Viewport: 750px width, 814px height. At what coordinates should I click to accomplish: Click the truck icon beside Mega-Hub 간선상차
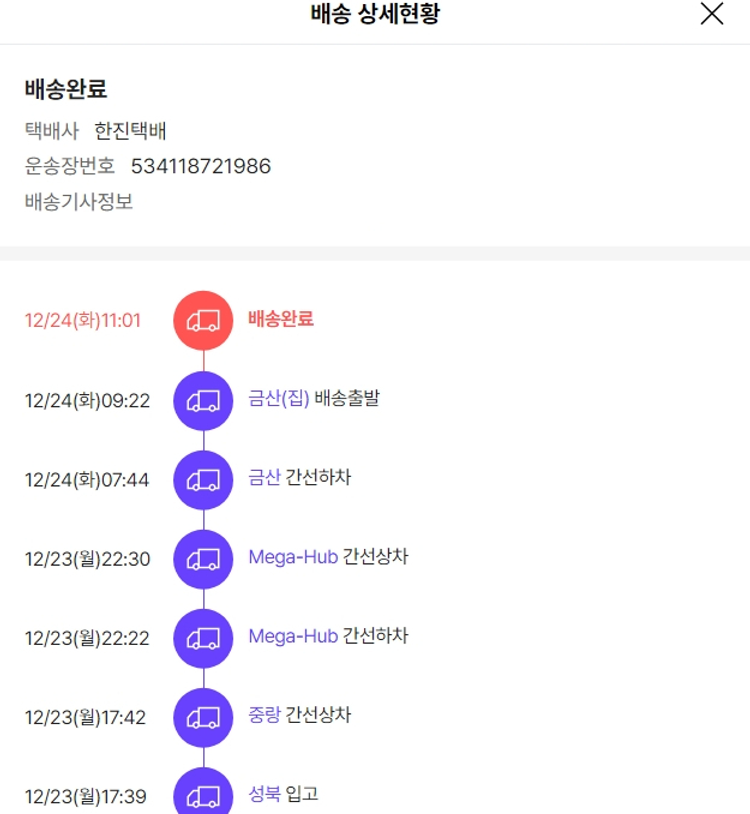pos(203,559)
